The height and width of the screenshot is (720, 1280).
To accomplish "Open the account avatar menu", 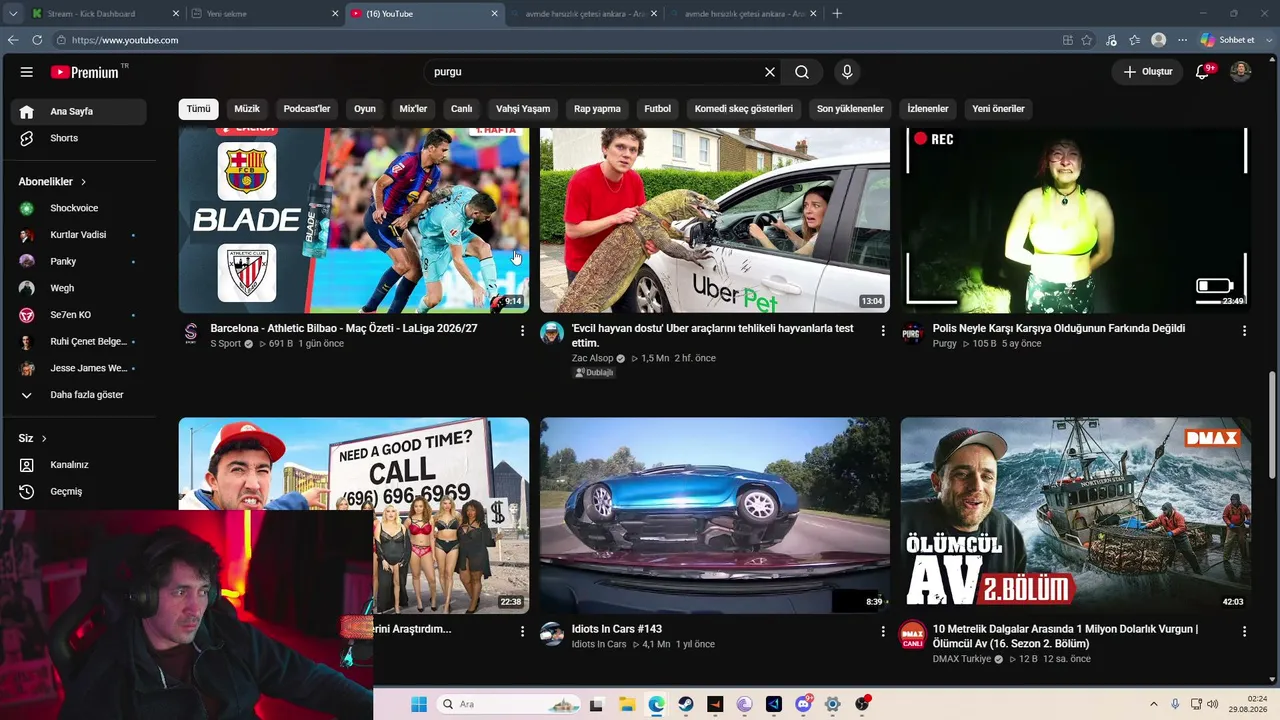I will 1240,72.
